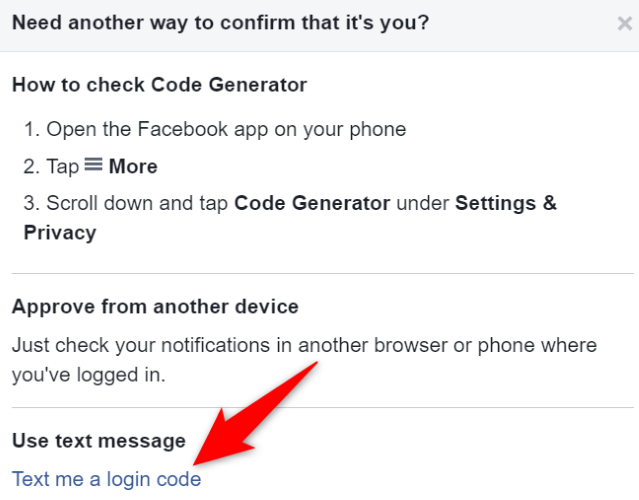Click the hamburger menu icon in step 2
Screen dimensions: 639x500
click(x=94, y=166)
